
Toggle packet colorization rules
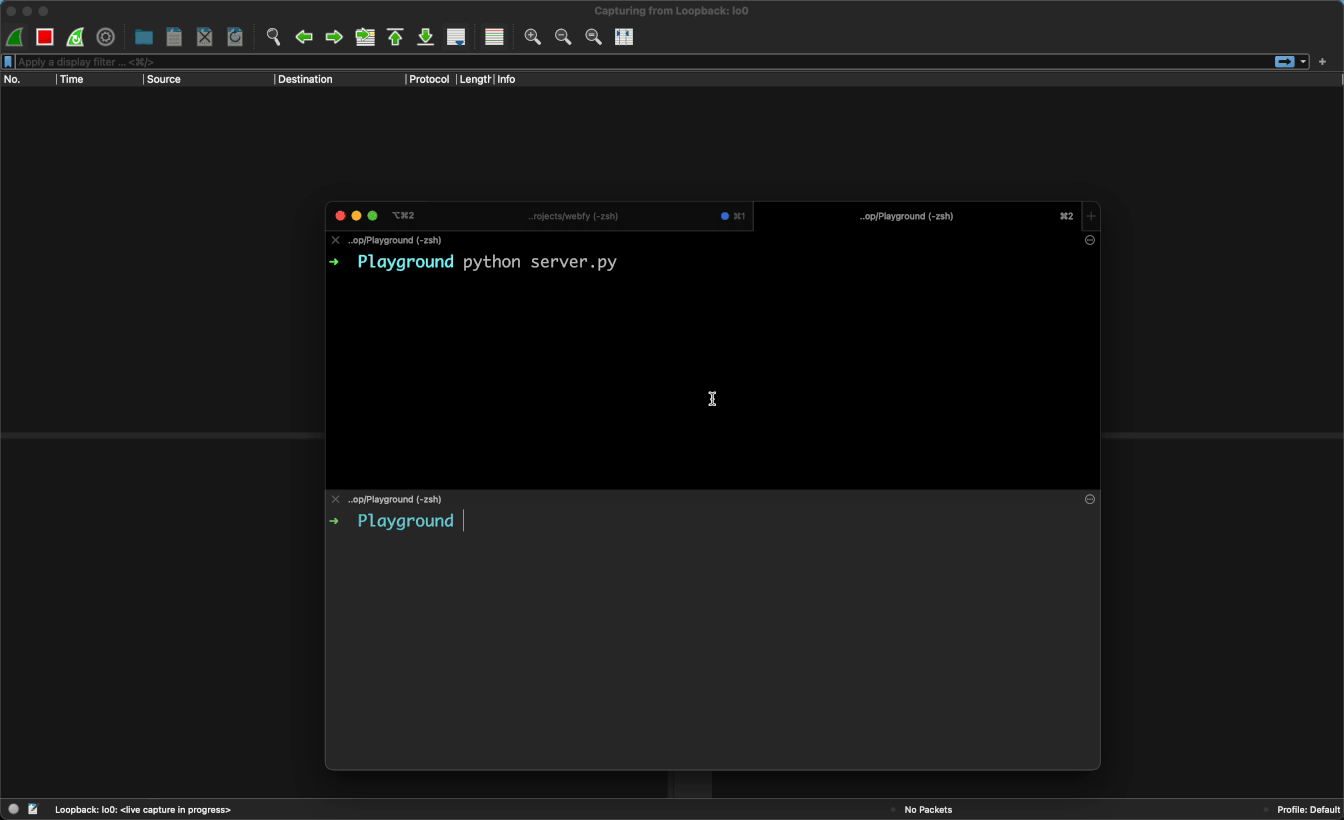click(494, 37)
